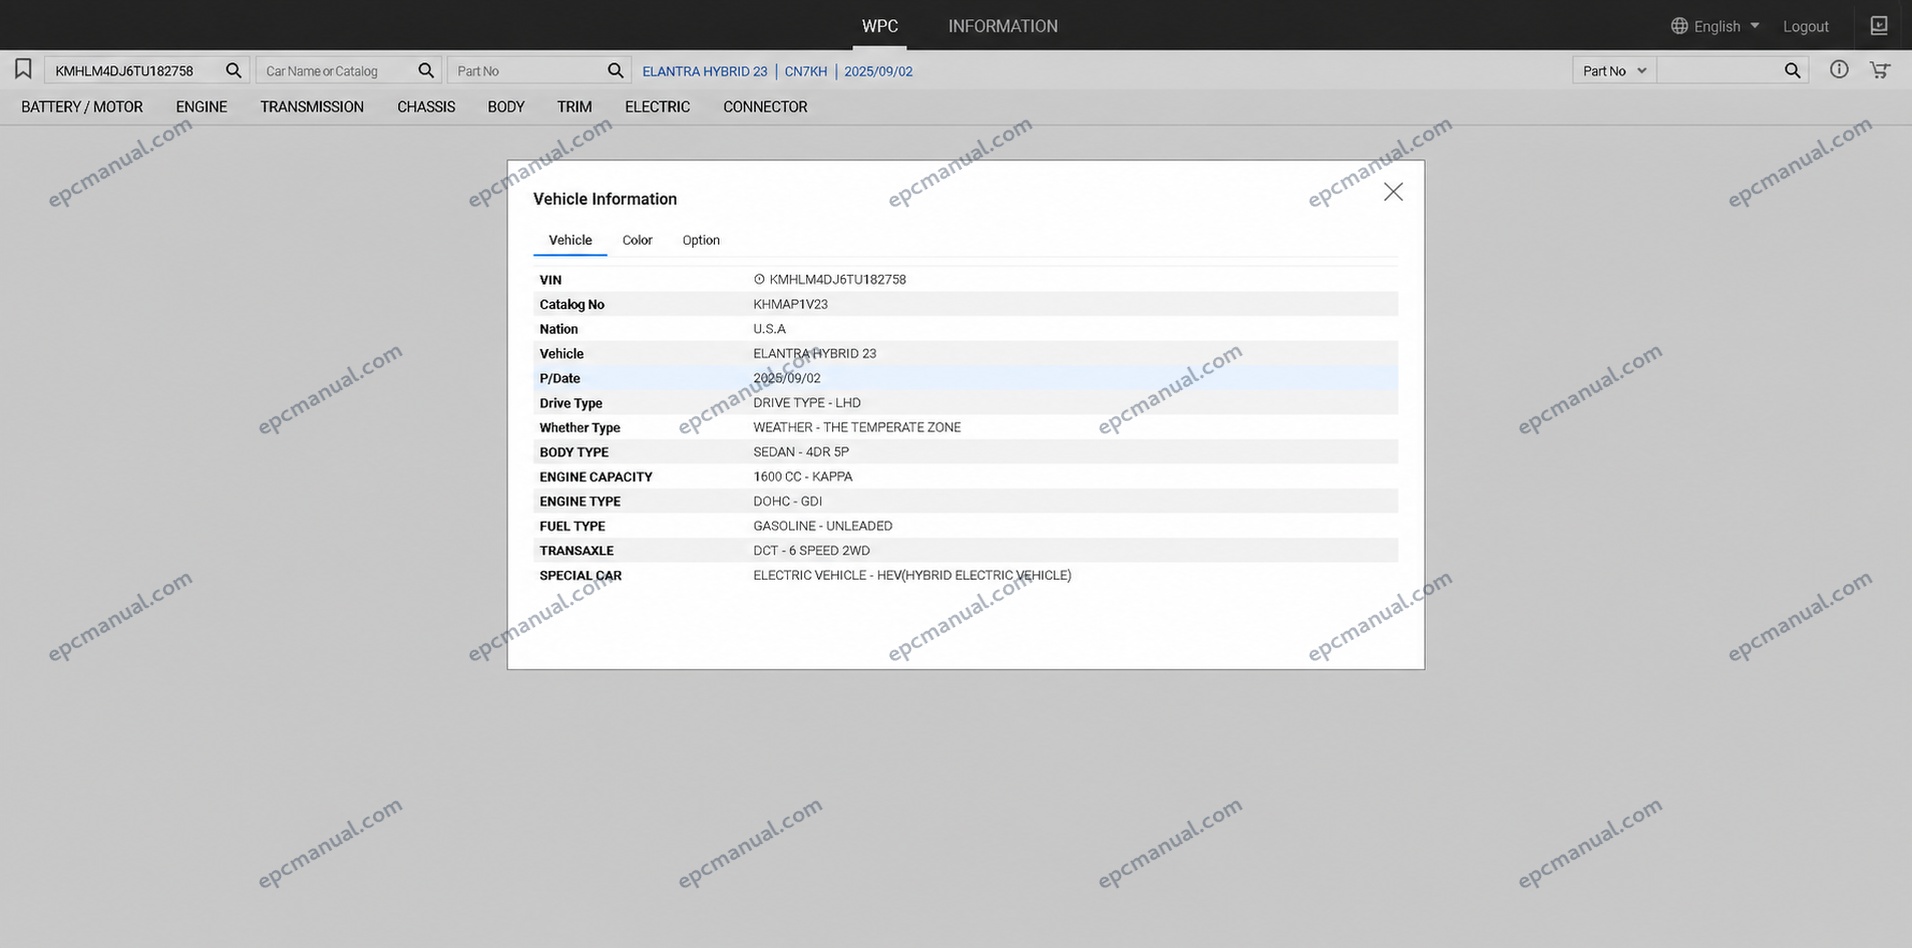Open the Color tab in Vehicle Information
The image size is (1912, 948).
click(637, 240)
